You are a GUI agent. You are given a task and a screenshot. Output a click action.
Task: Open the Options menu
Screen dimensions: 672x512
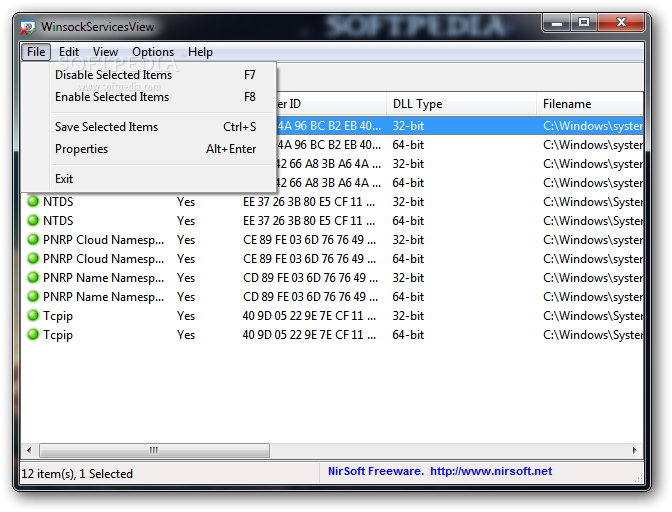(153, 52)
